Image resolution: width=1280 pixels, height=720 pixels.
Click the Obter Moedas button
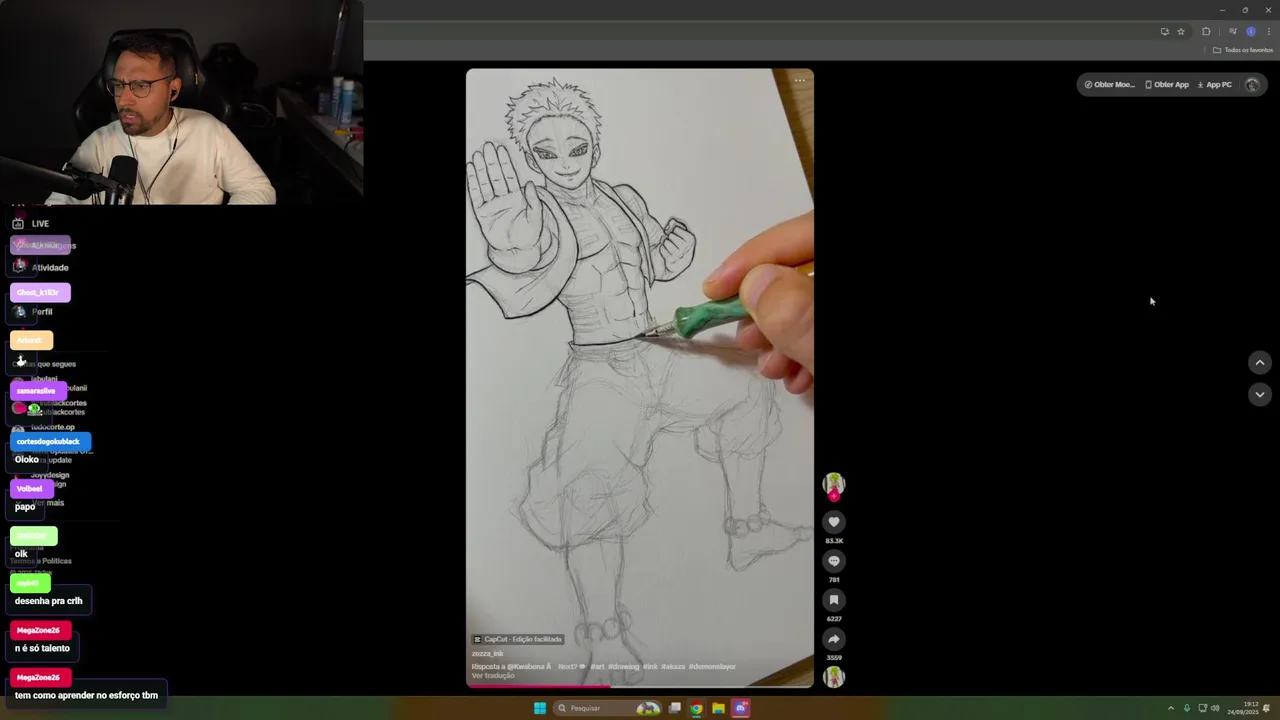(1109, 85)
